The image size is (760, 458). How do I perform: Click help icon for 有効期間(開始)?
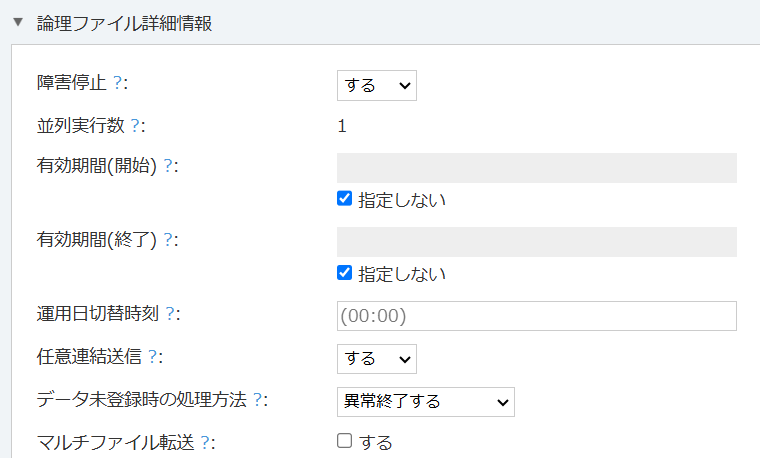168,166
